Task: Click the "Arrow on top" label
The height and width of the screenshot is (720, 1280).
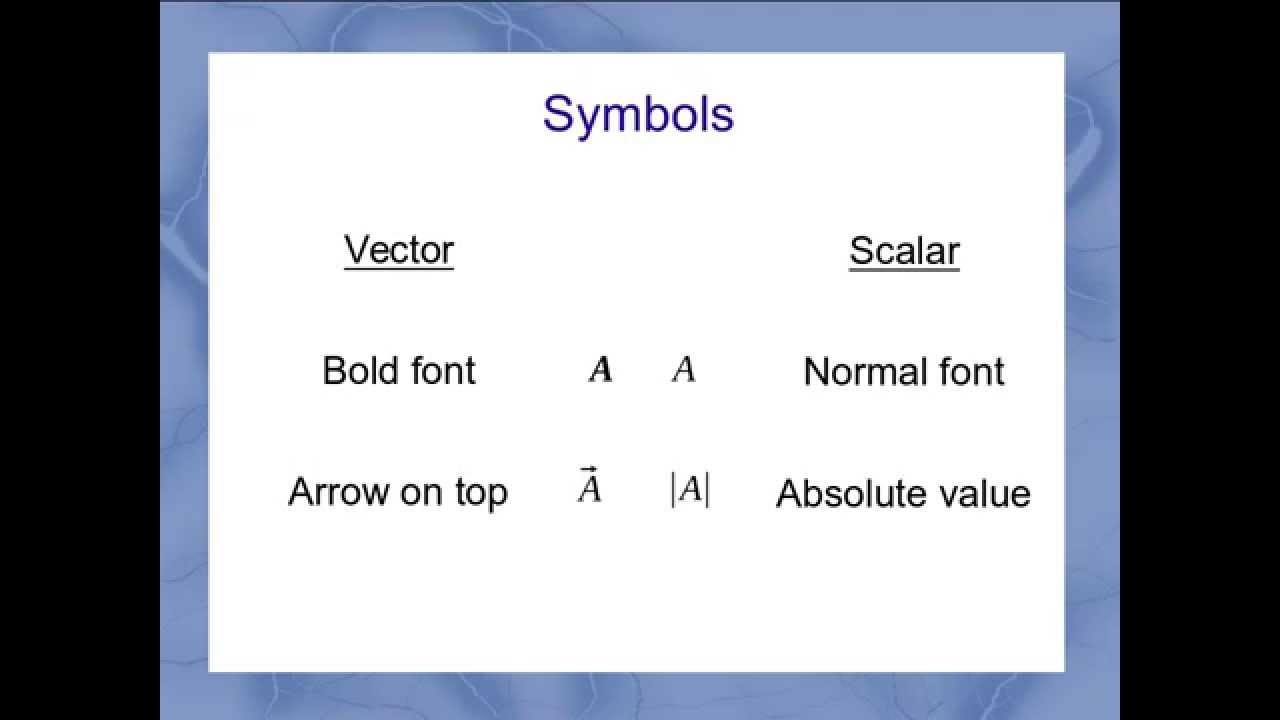Action: [x=398, y=492]
